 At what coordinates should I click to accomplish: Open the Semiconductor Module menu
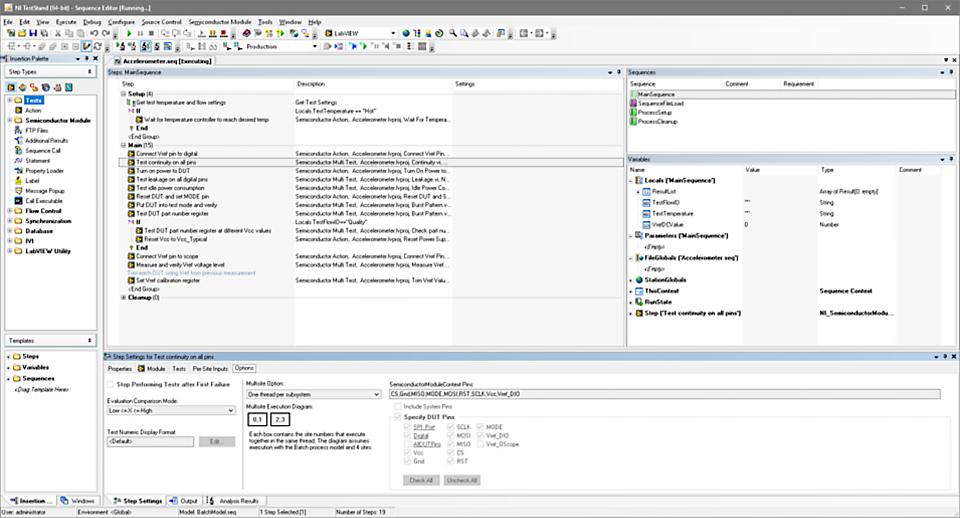pos(219,21)
